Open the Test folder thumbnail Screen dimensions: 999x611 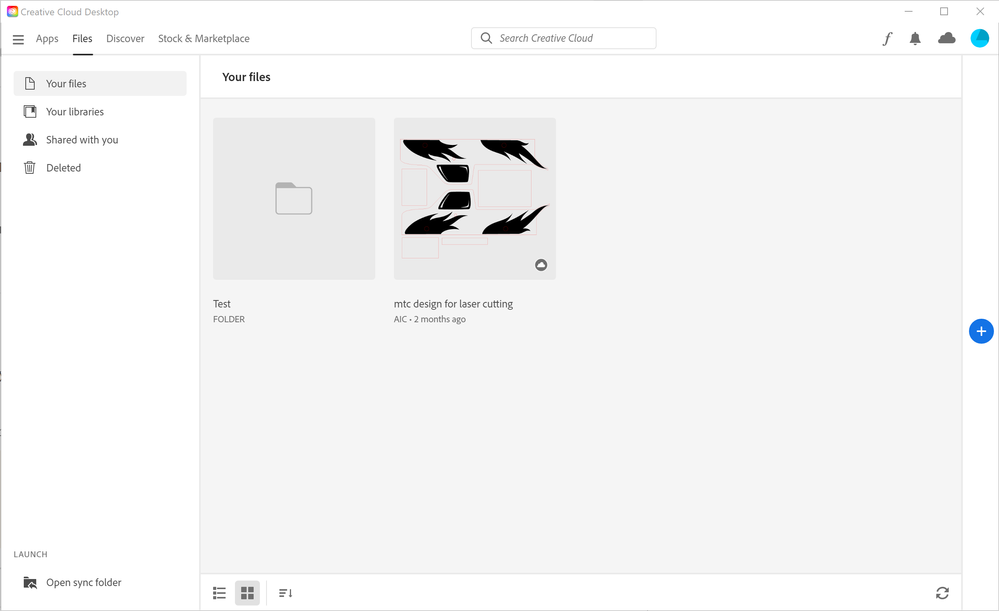coord(294,199)
